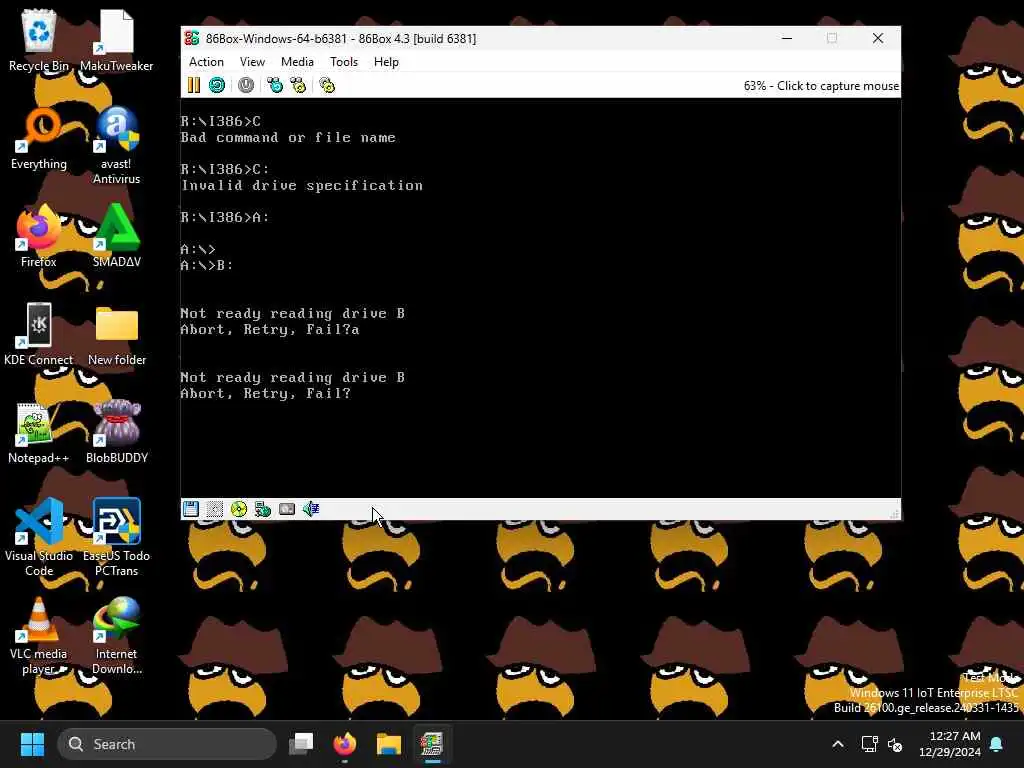Click the sound speaker status icon
The height and width of the screenshot is (768, 1024).
point(311,509)
